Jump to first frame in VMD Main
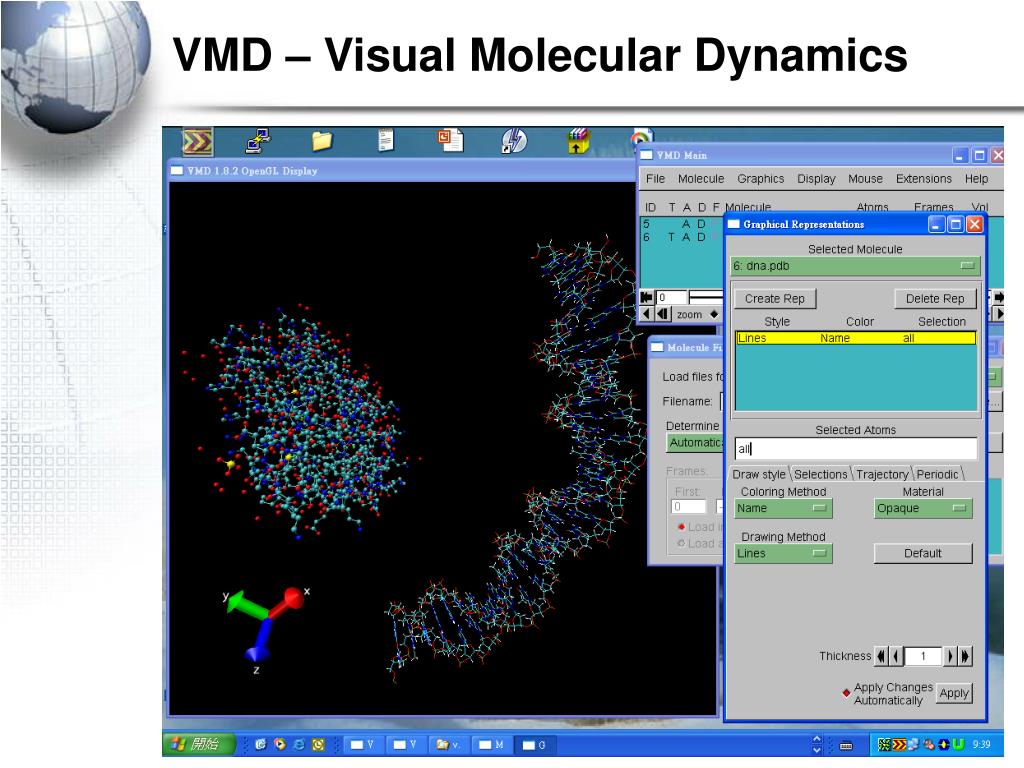 click(647, 297)
